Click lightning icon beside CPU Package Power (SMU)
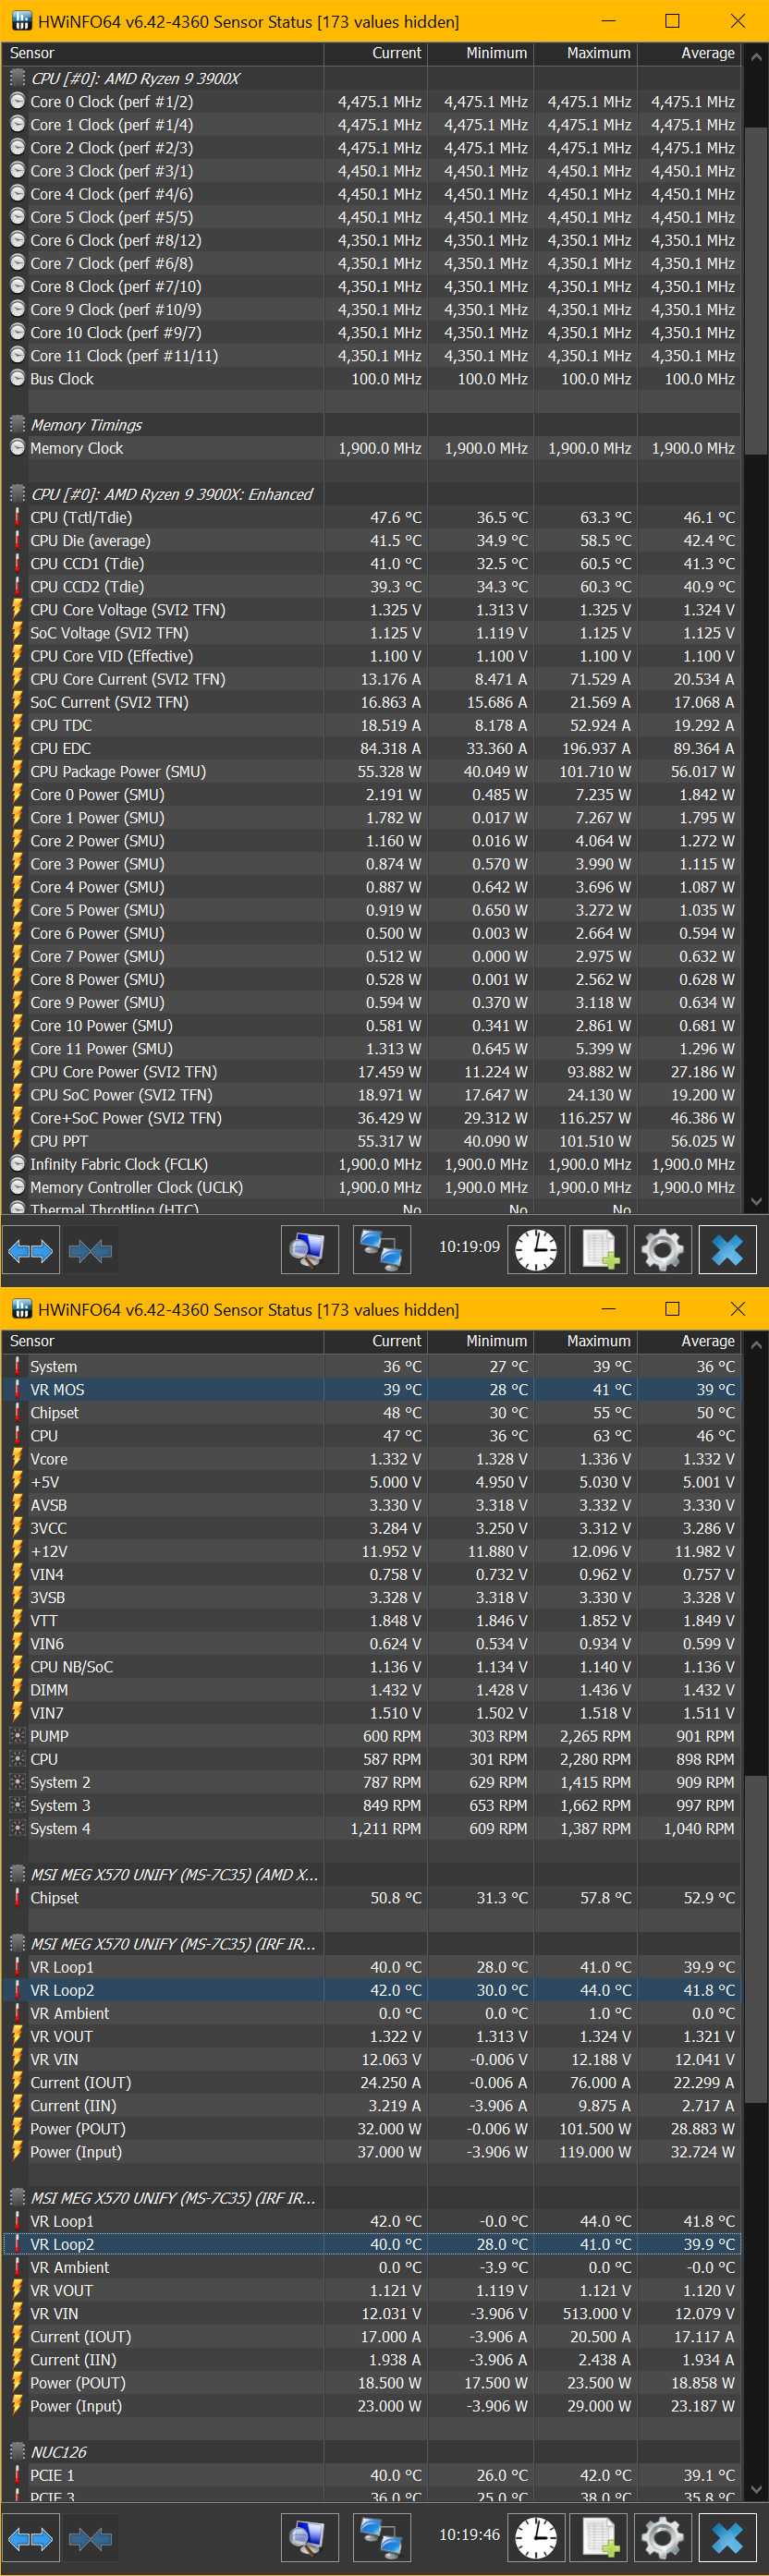The image size is (769, 2576). point(17,772)
